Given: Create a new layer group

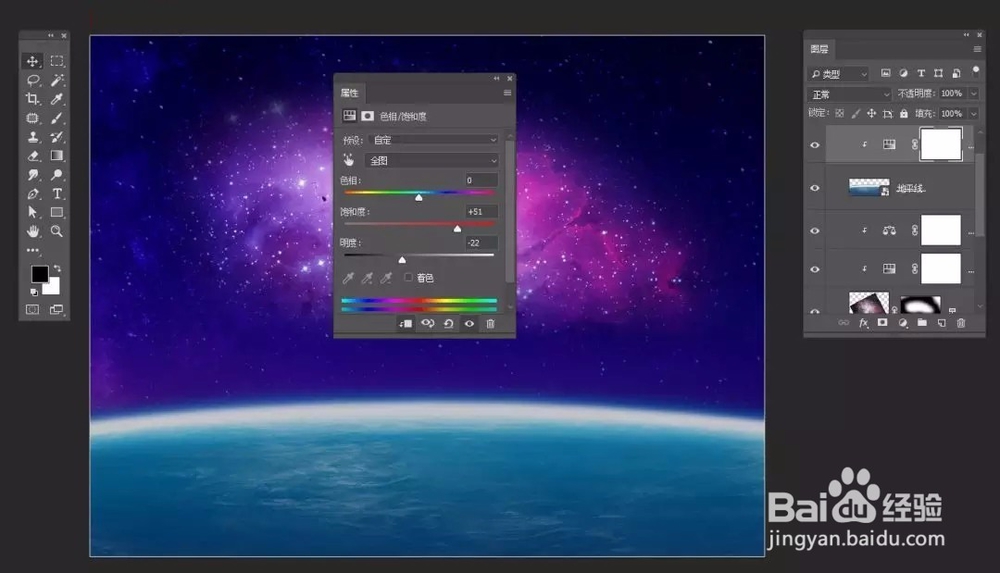Looking at the screenshot, I should pyautogui.click(x=922, y=323).
